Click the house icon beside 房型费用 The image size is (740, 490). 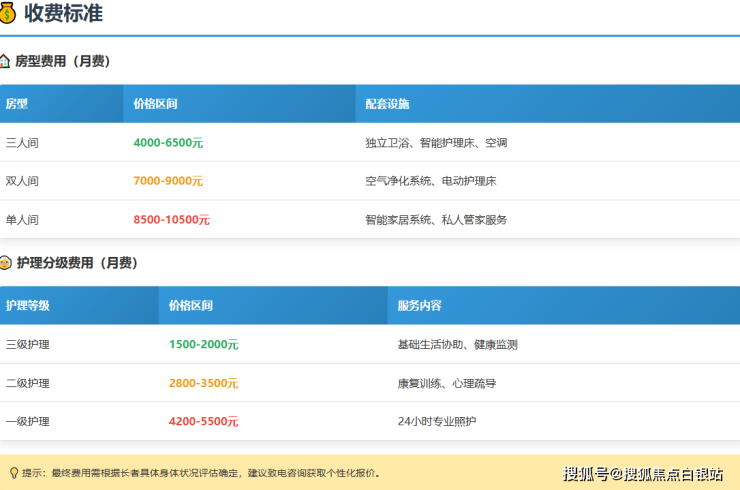[x=5, y=61]
